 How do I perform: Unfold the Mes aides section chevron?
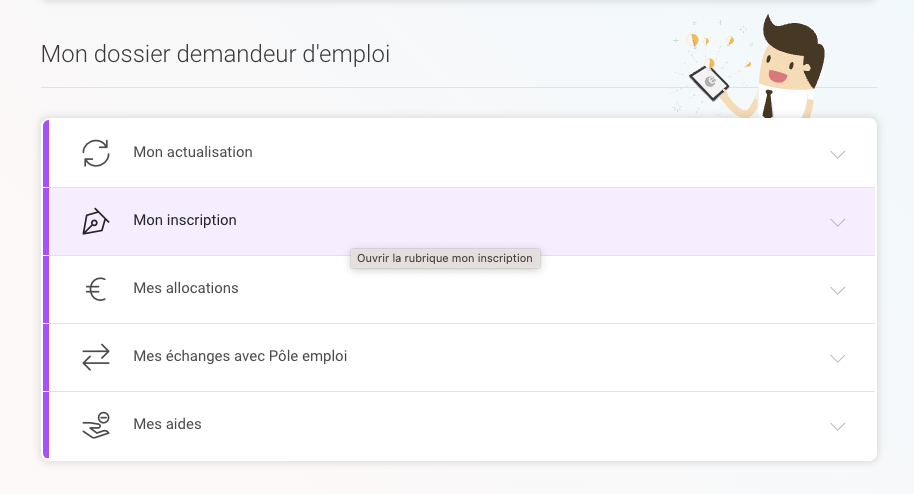tap(838, 426)
